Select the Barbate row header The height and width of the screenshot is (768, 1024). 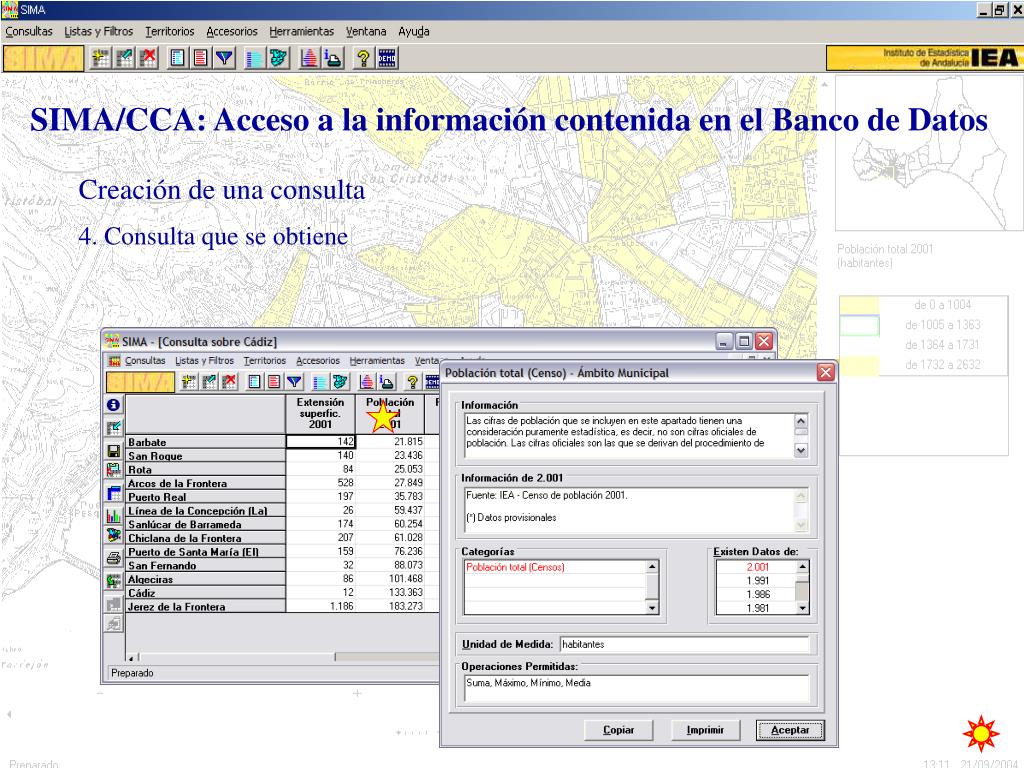pos(205,442)
